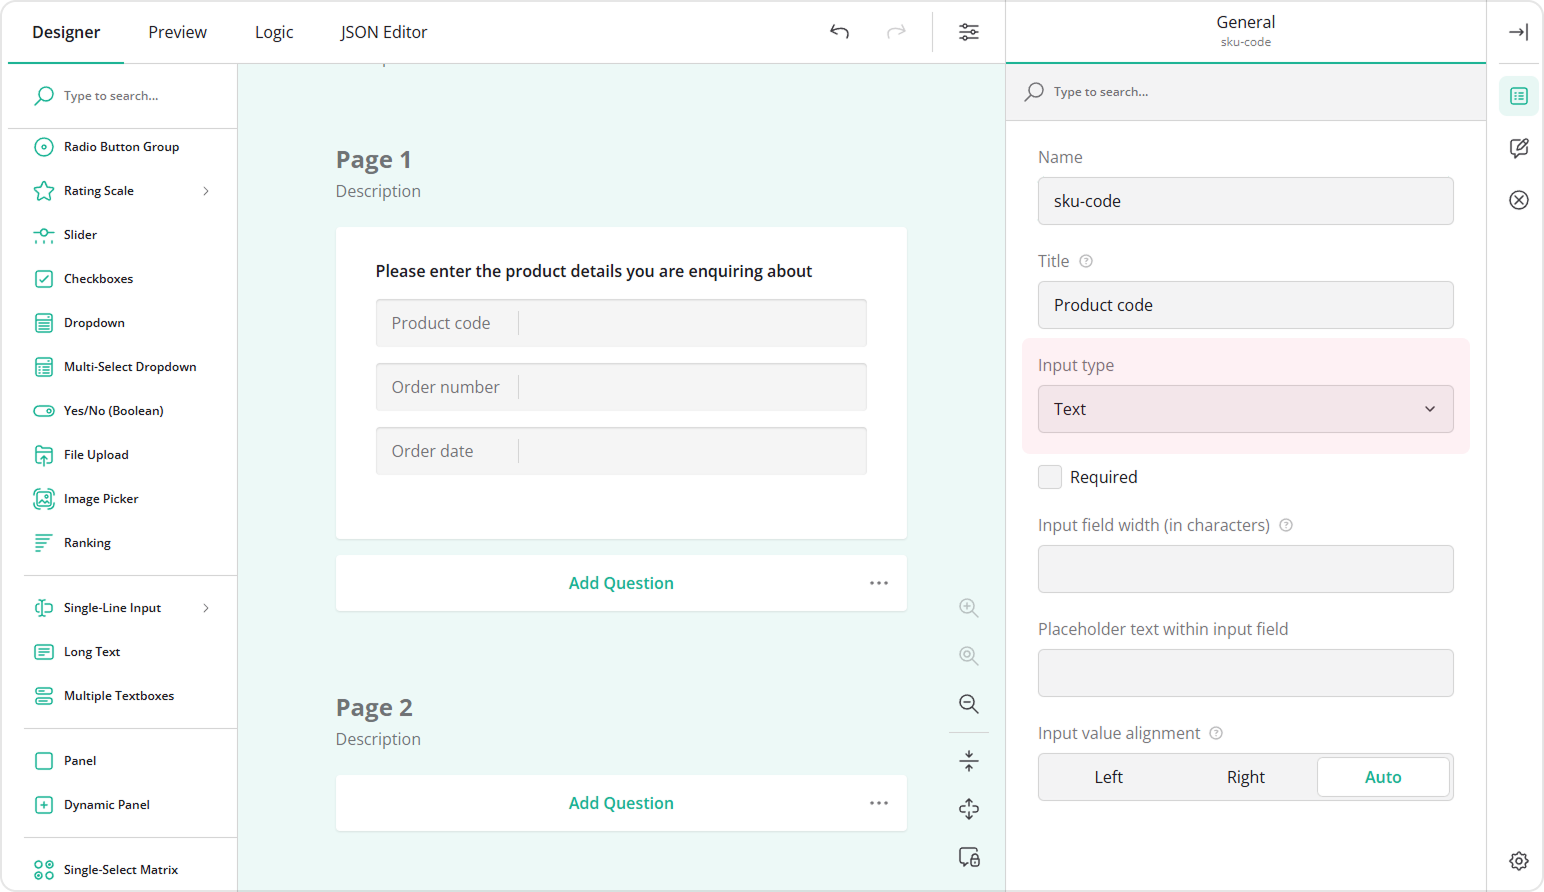Expand Rating Scale subtypes arrow

[x=206, y=191]
